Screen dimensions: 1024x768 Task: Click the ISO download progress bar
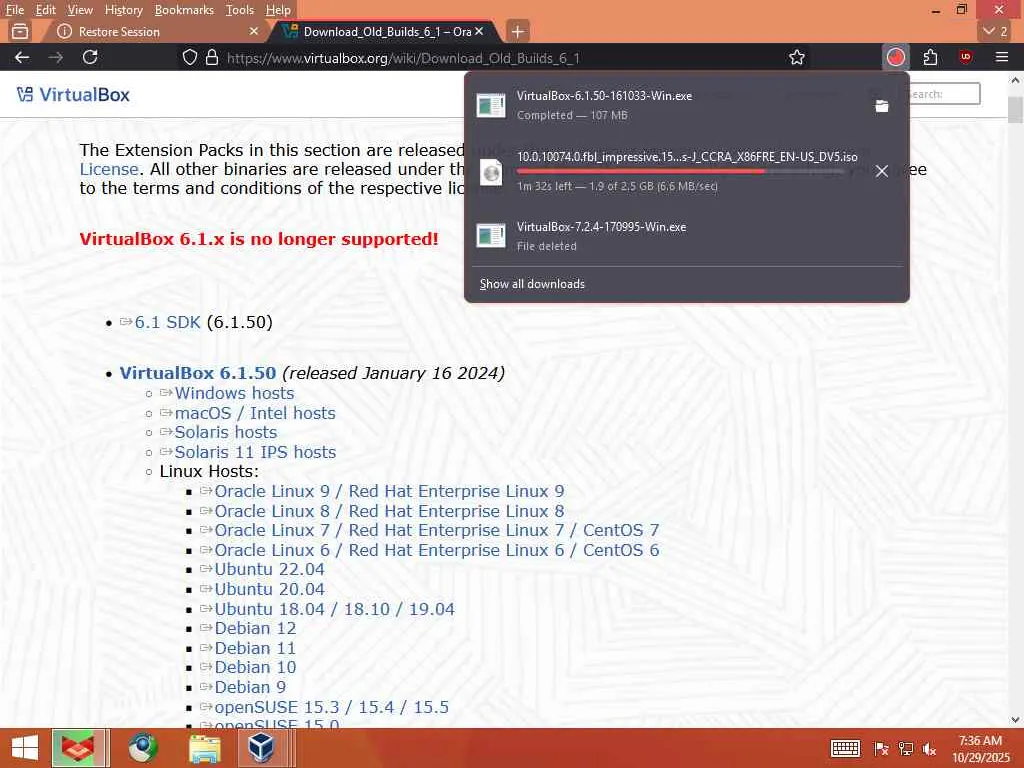click(679, 171)
